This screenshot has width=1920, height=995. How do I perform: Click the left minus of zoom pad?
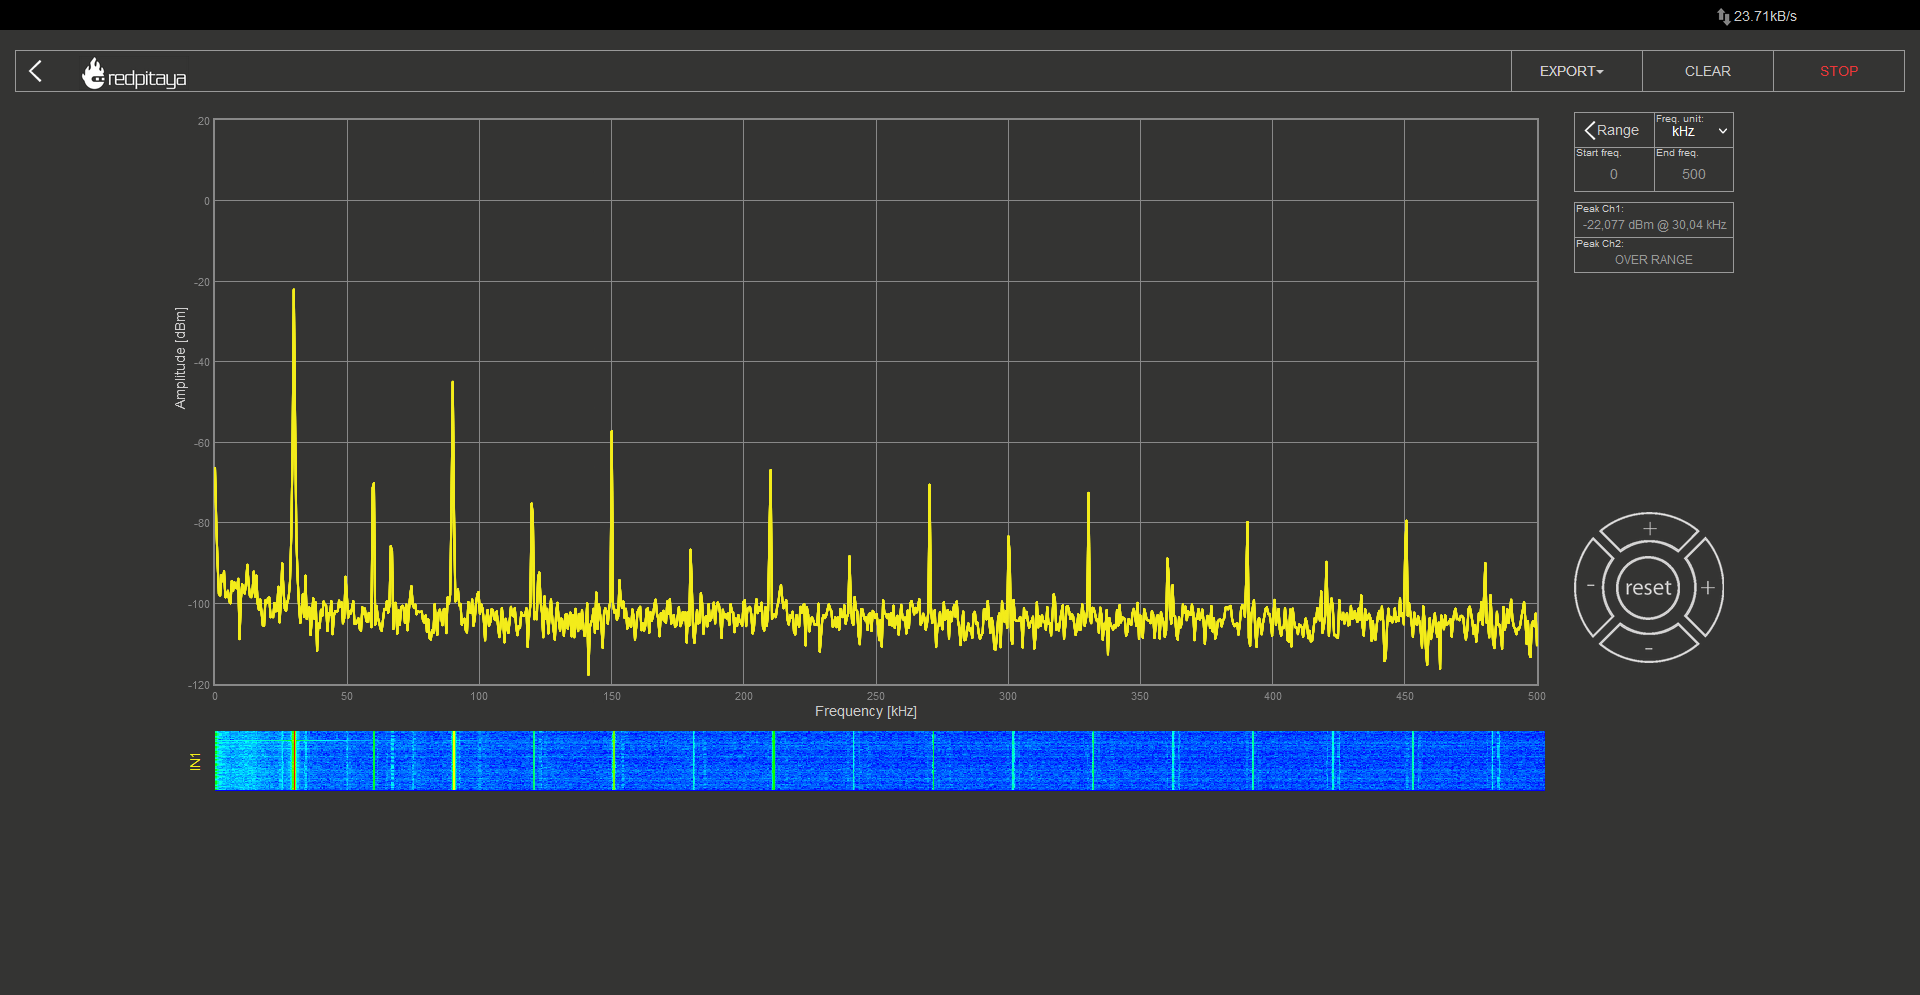[x=1591, y=586]
